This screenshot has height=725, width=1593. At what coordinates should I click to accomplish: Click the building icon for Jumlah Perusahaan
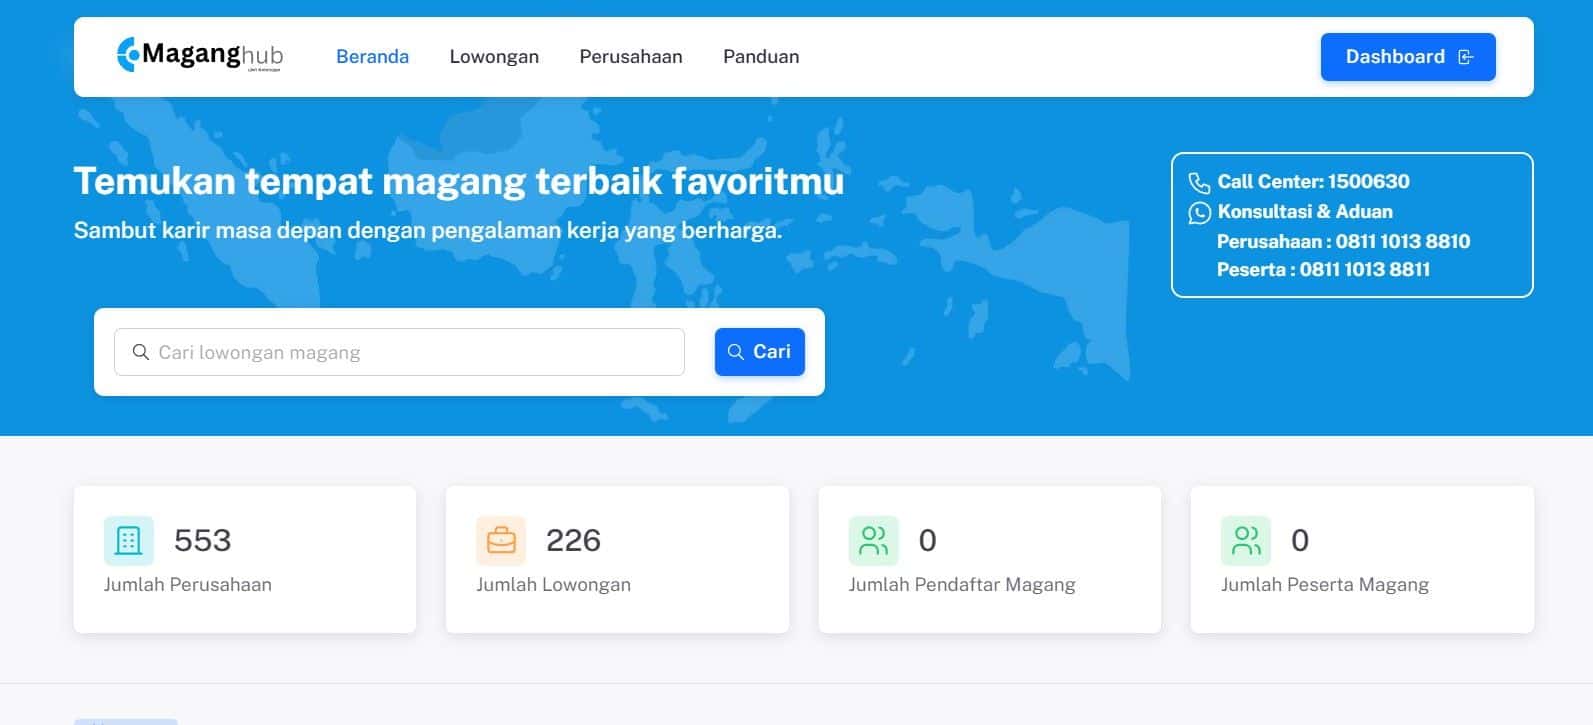[129, 541]
